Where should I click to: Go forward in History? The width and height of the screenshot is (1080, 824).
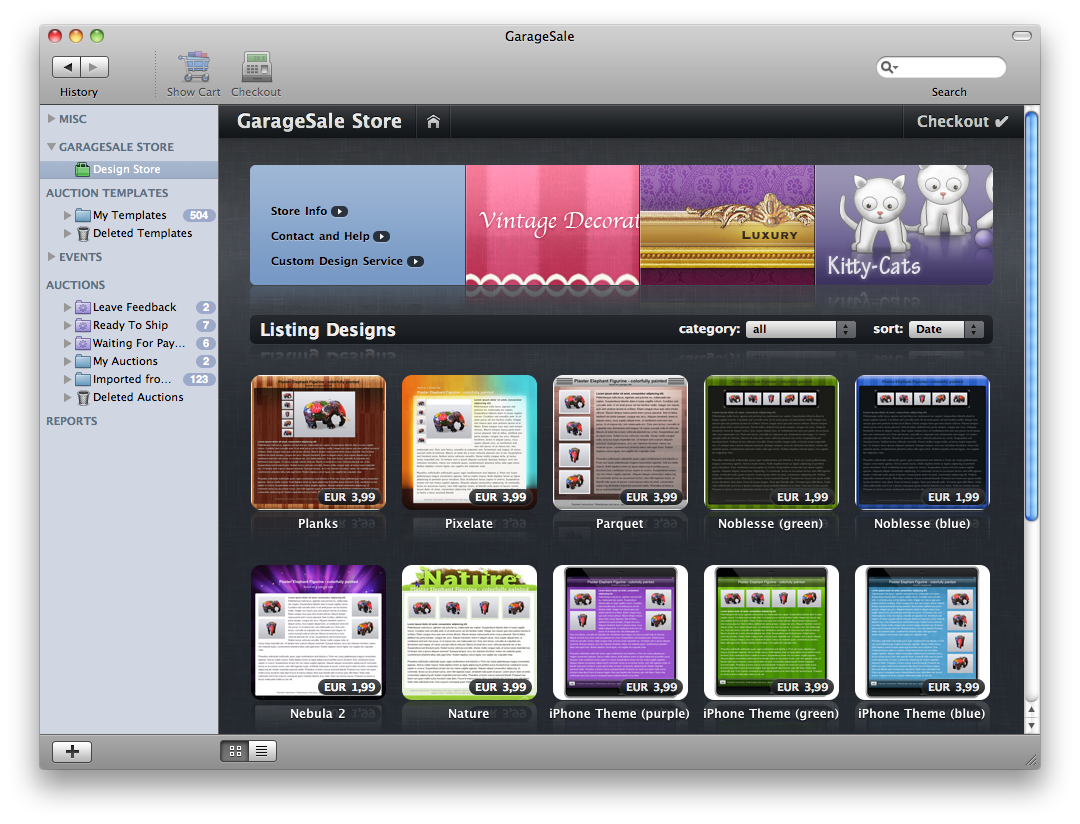94,67
